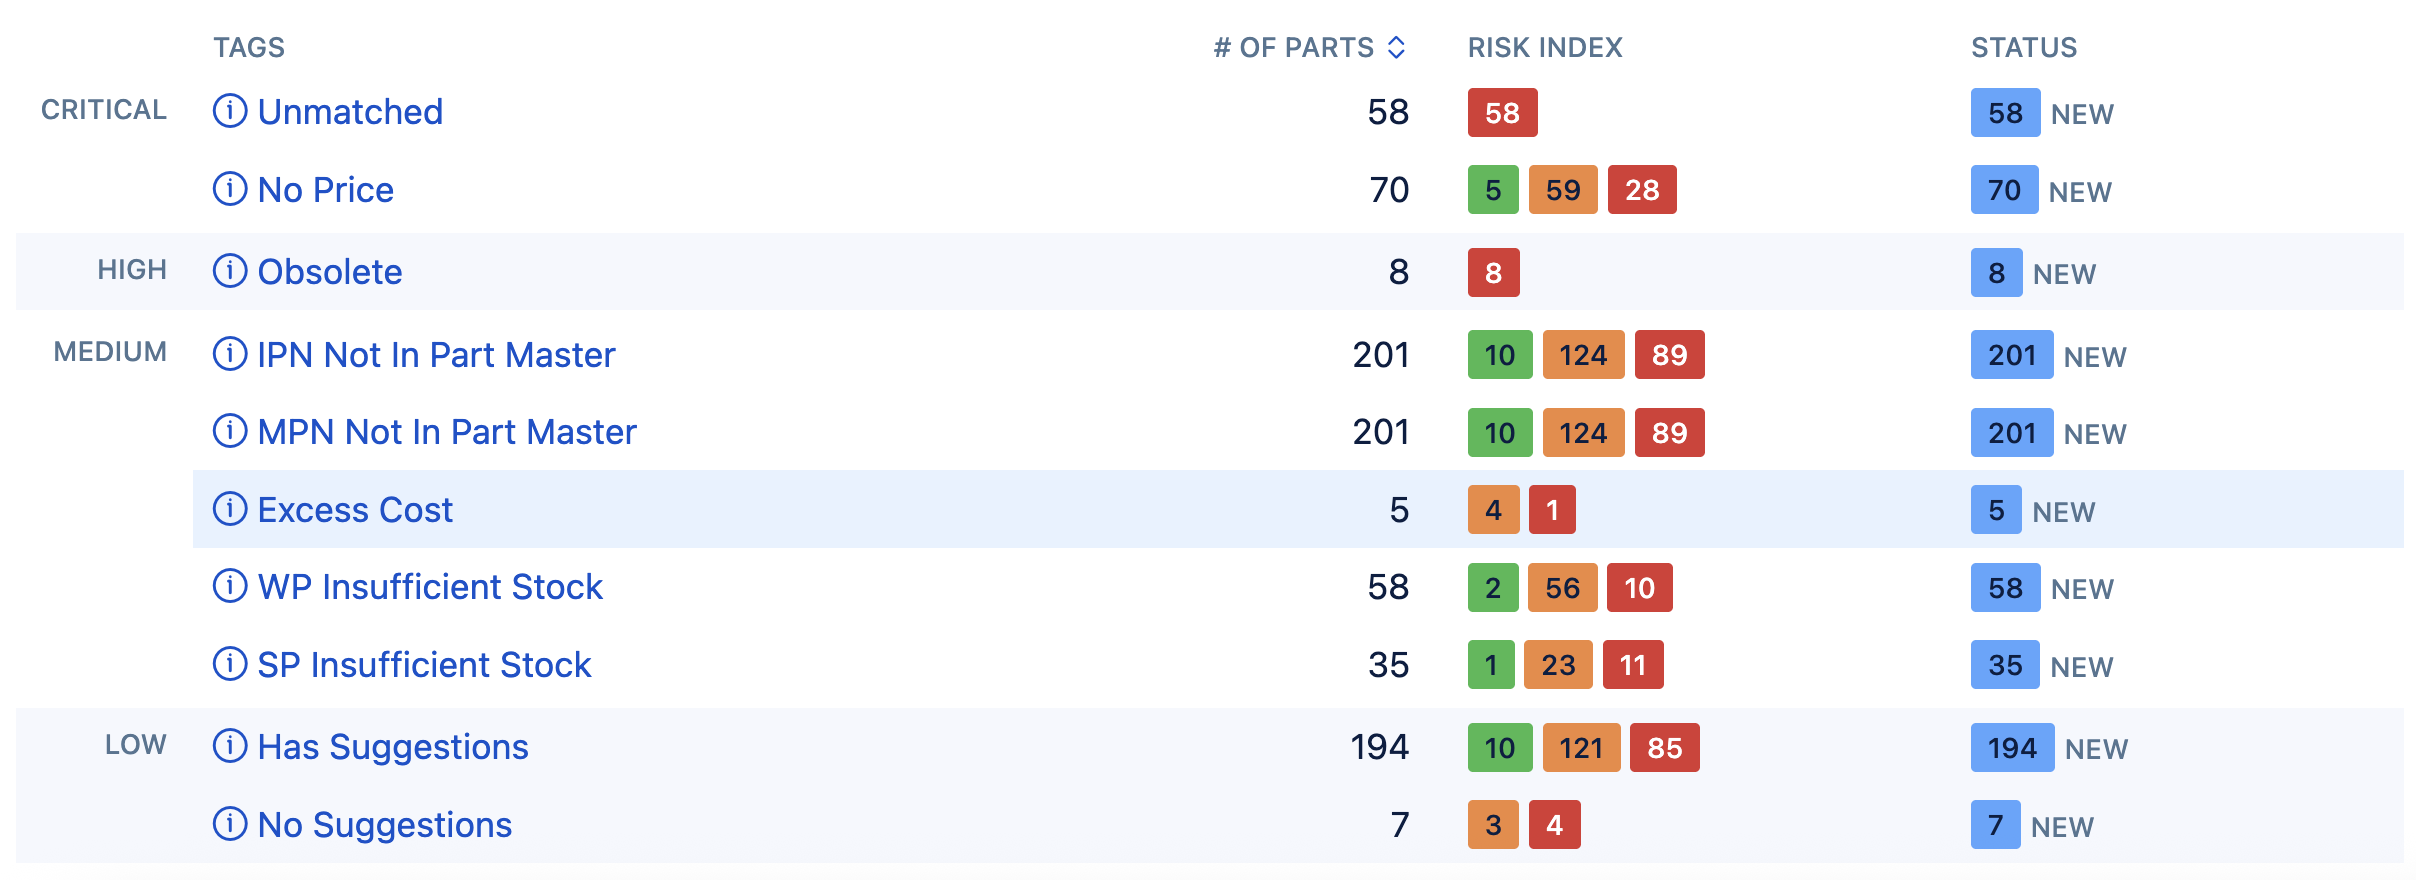Viewport: 2416px width, 880px height.
Task: Select the red 28 risk badge for No Price
Action: pyautogui.click(x=1642, y=190)
